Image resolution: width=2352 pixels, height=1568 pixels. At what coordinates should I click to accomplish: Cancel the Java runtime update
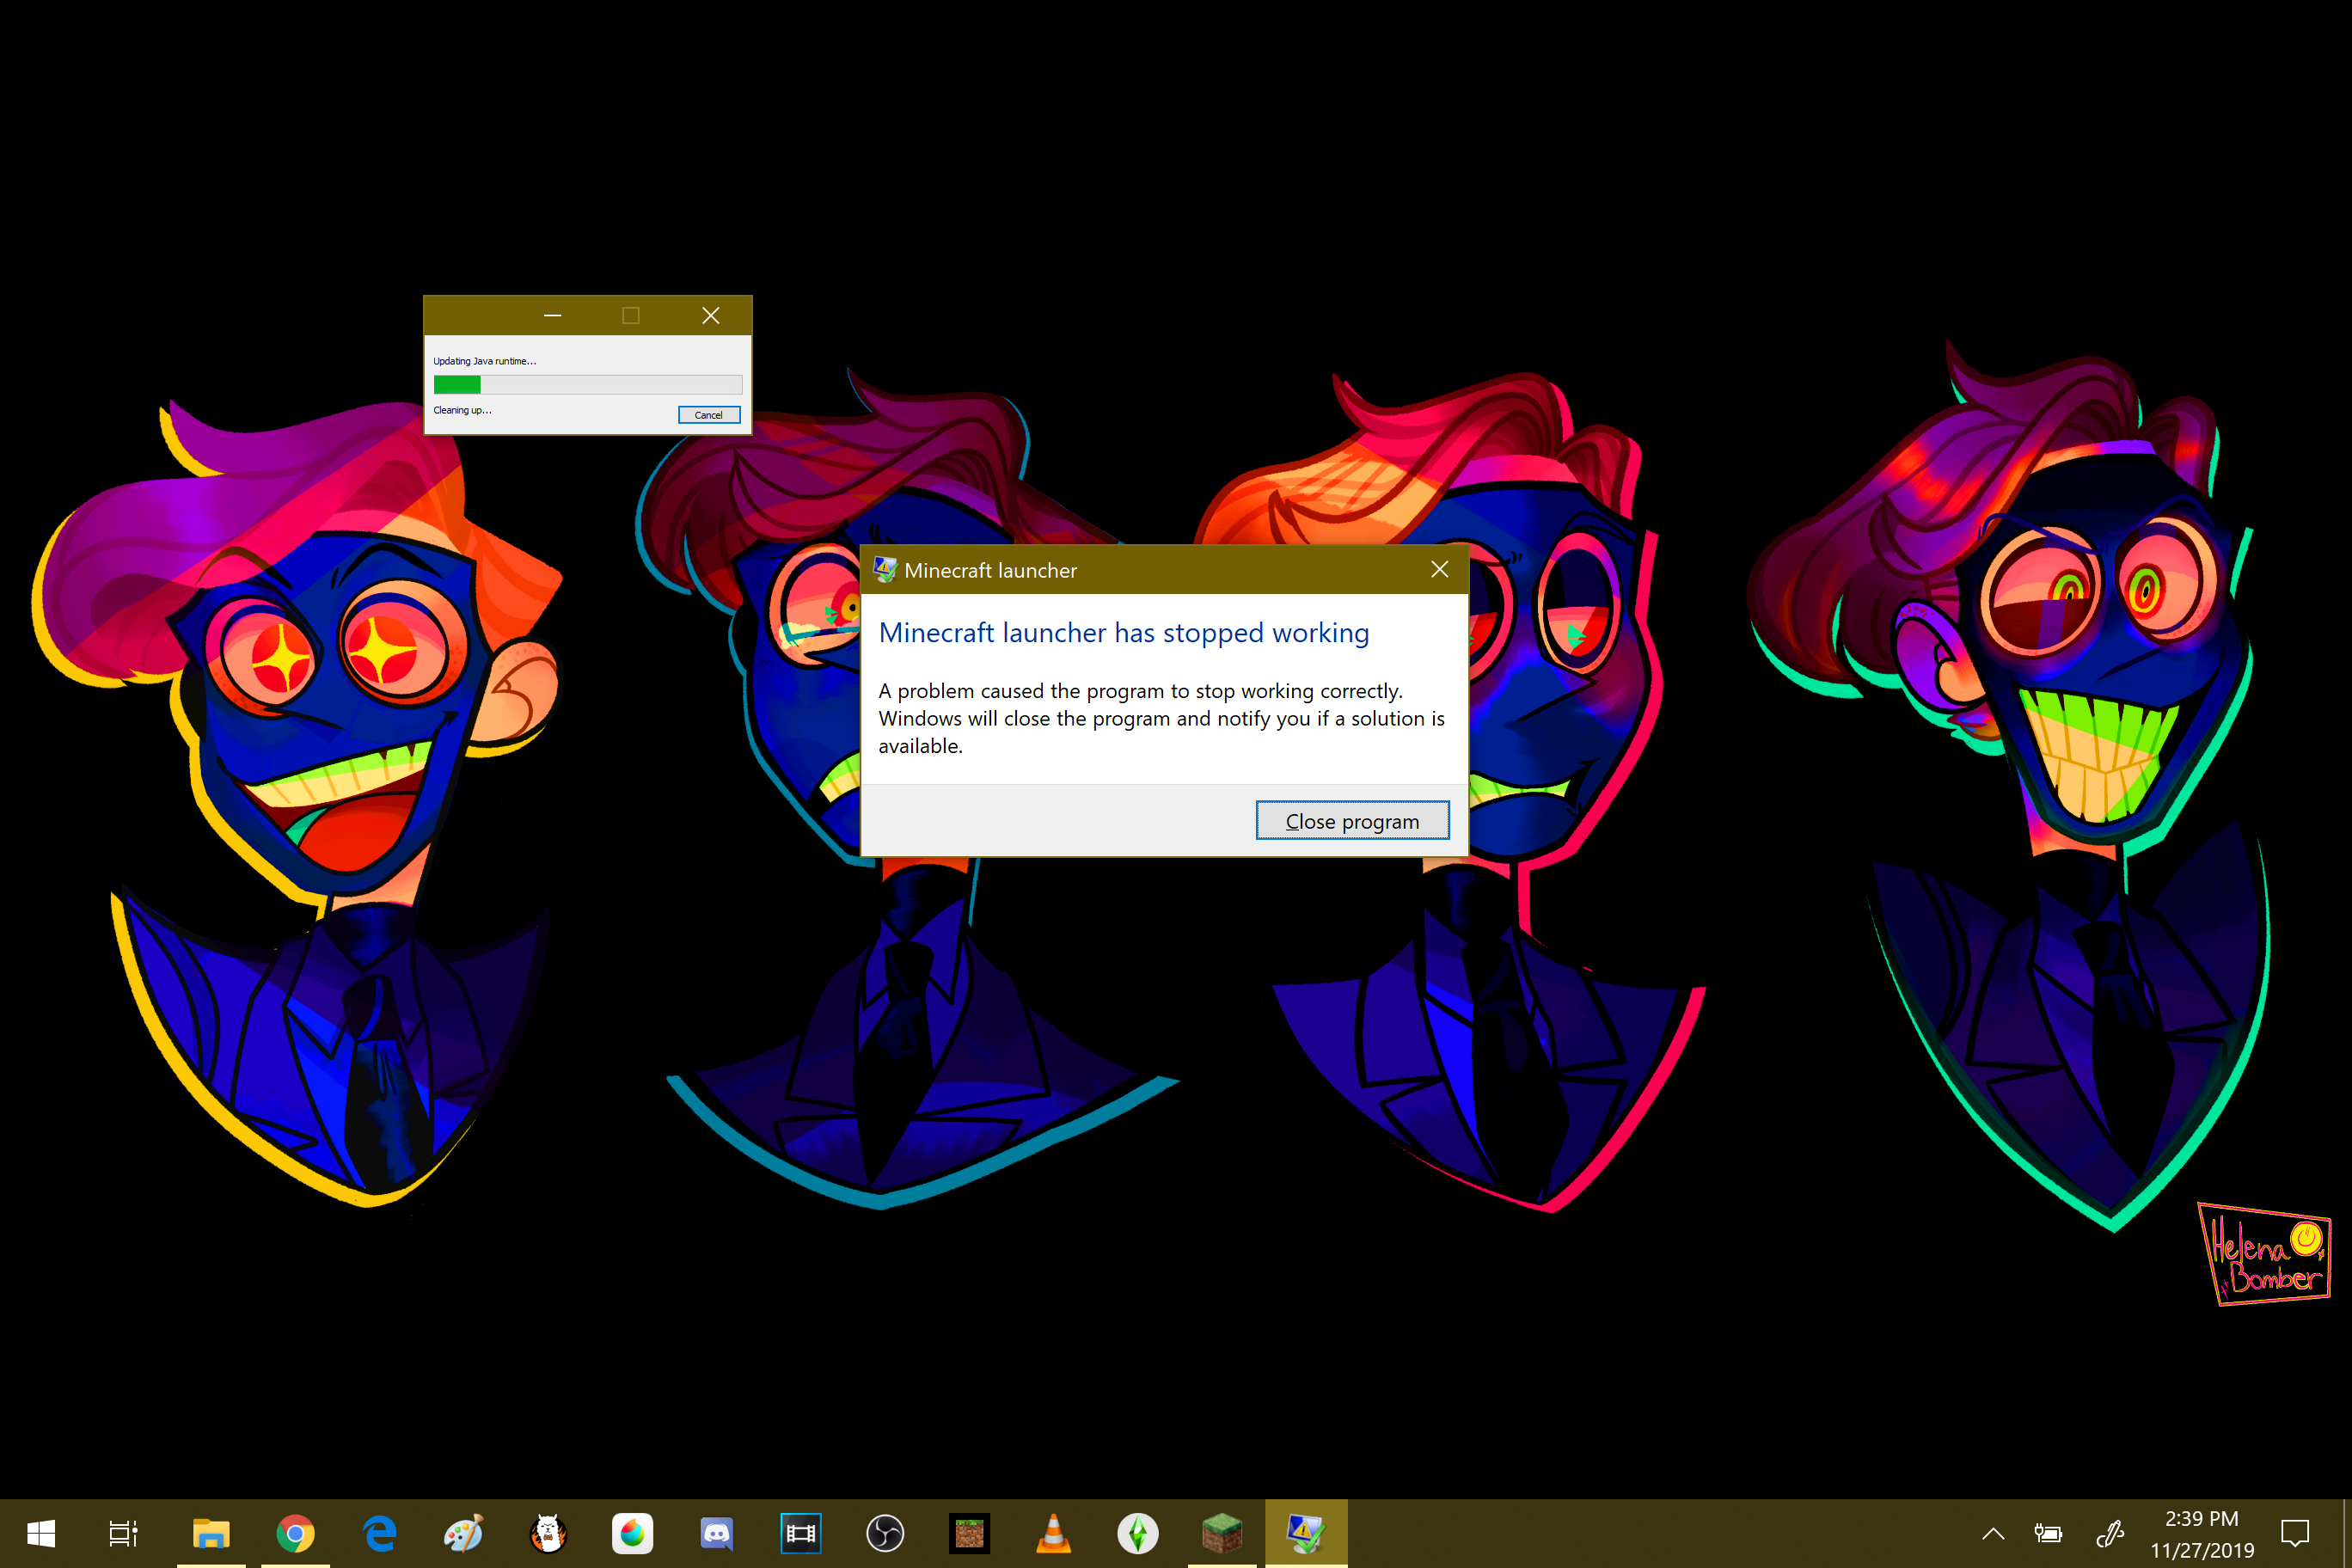click(708, 415)
